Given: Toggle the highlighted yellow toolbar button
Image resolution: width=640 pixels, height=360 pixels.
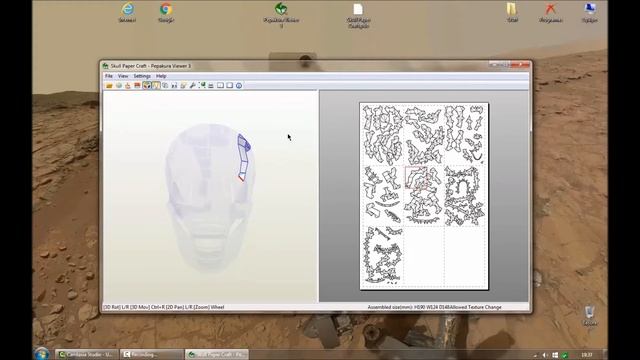Looking at the screenshot, I should [x=156, y=85].
